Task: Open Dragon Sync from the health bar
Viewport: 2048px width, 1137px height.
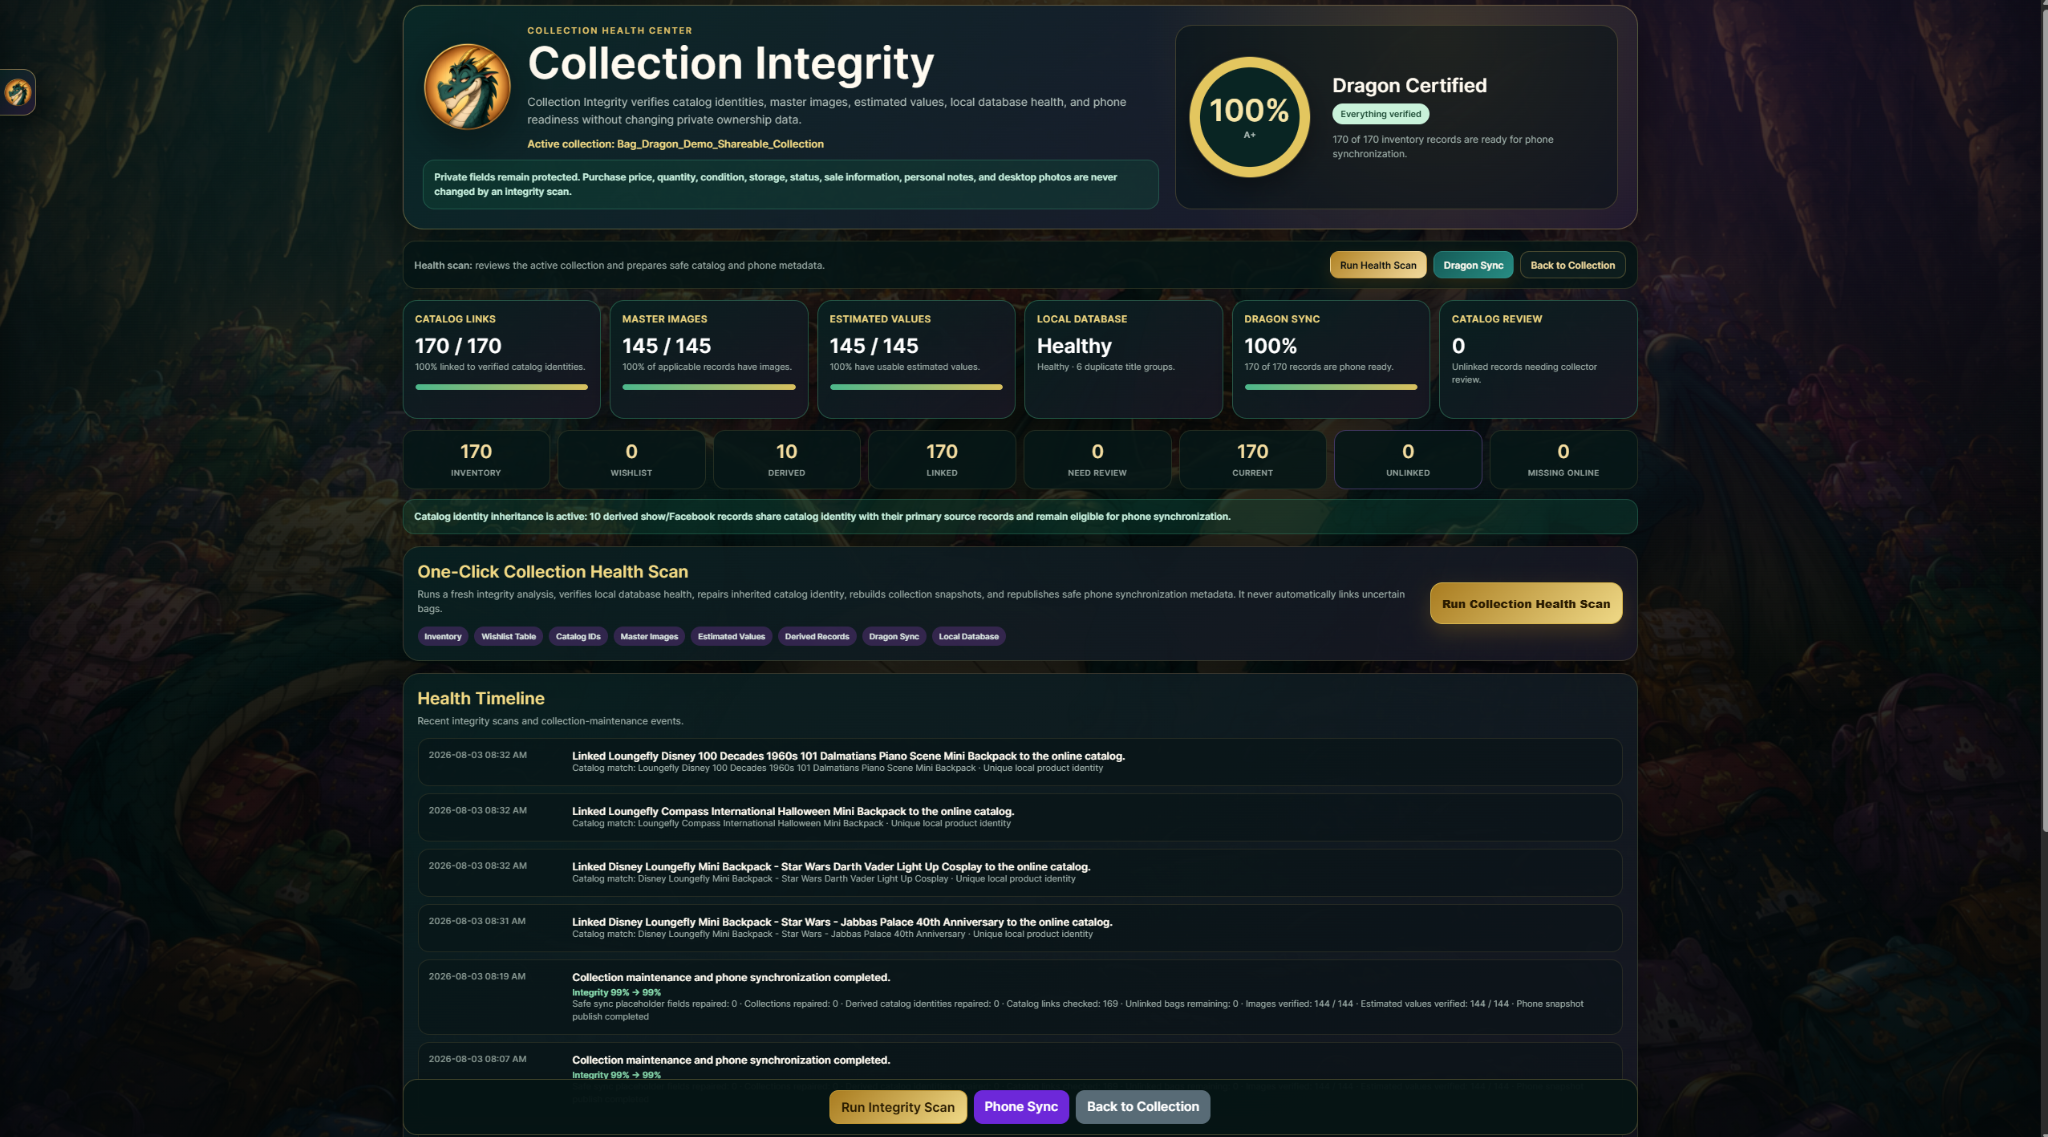Action: click(1473, 265)
